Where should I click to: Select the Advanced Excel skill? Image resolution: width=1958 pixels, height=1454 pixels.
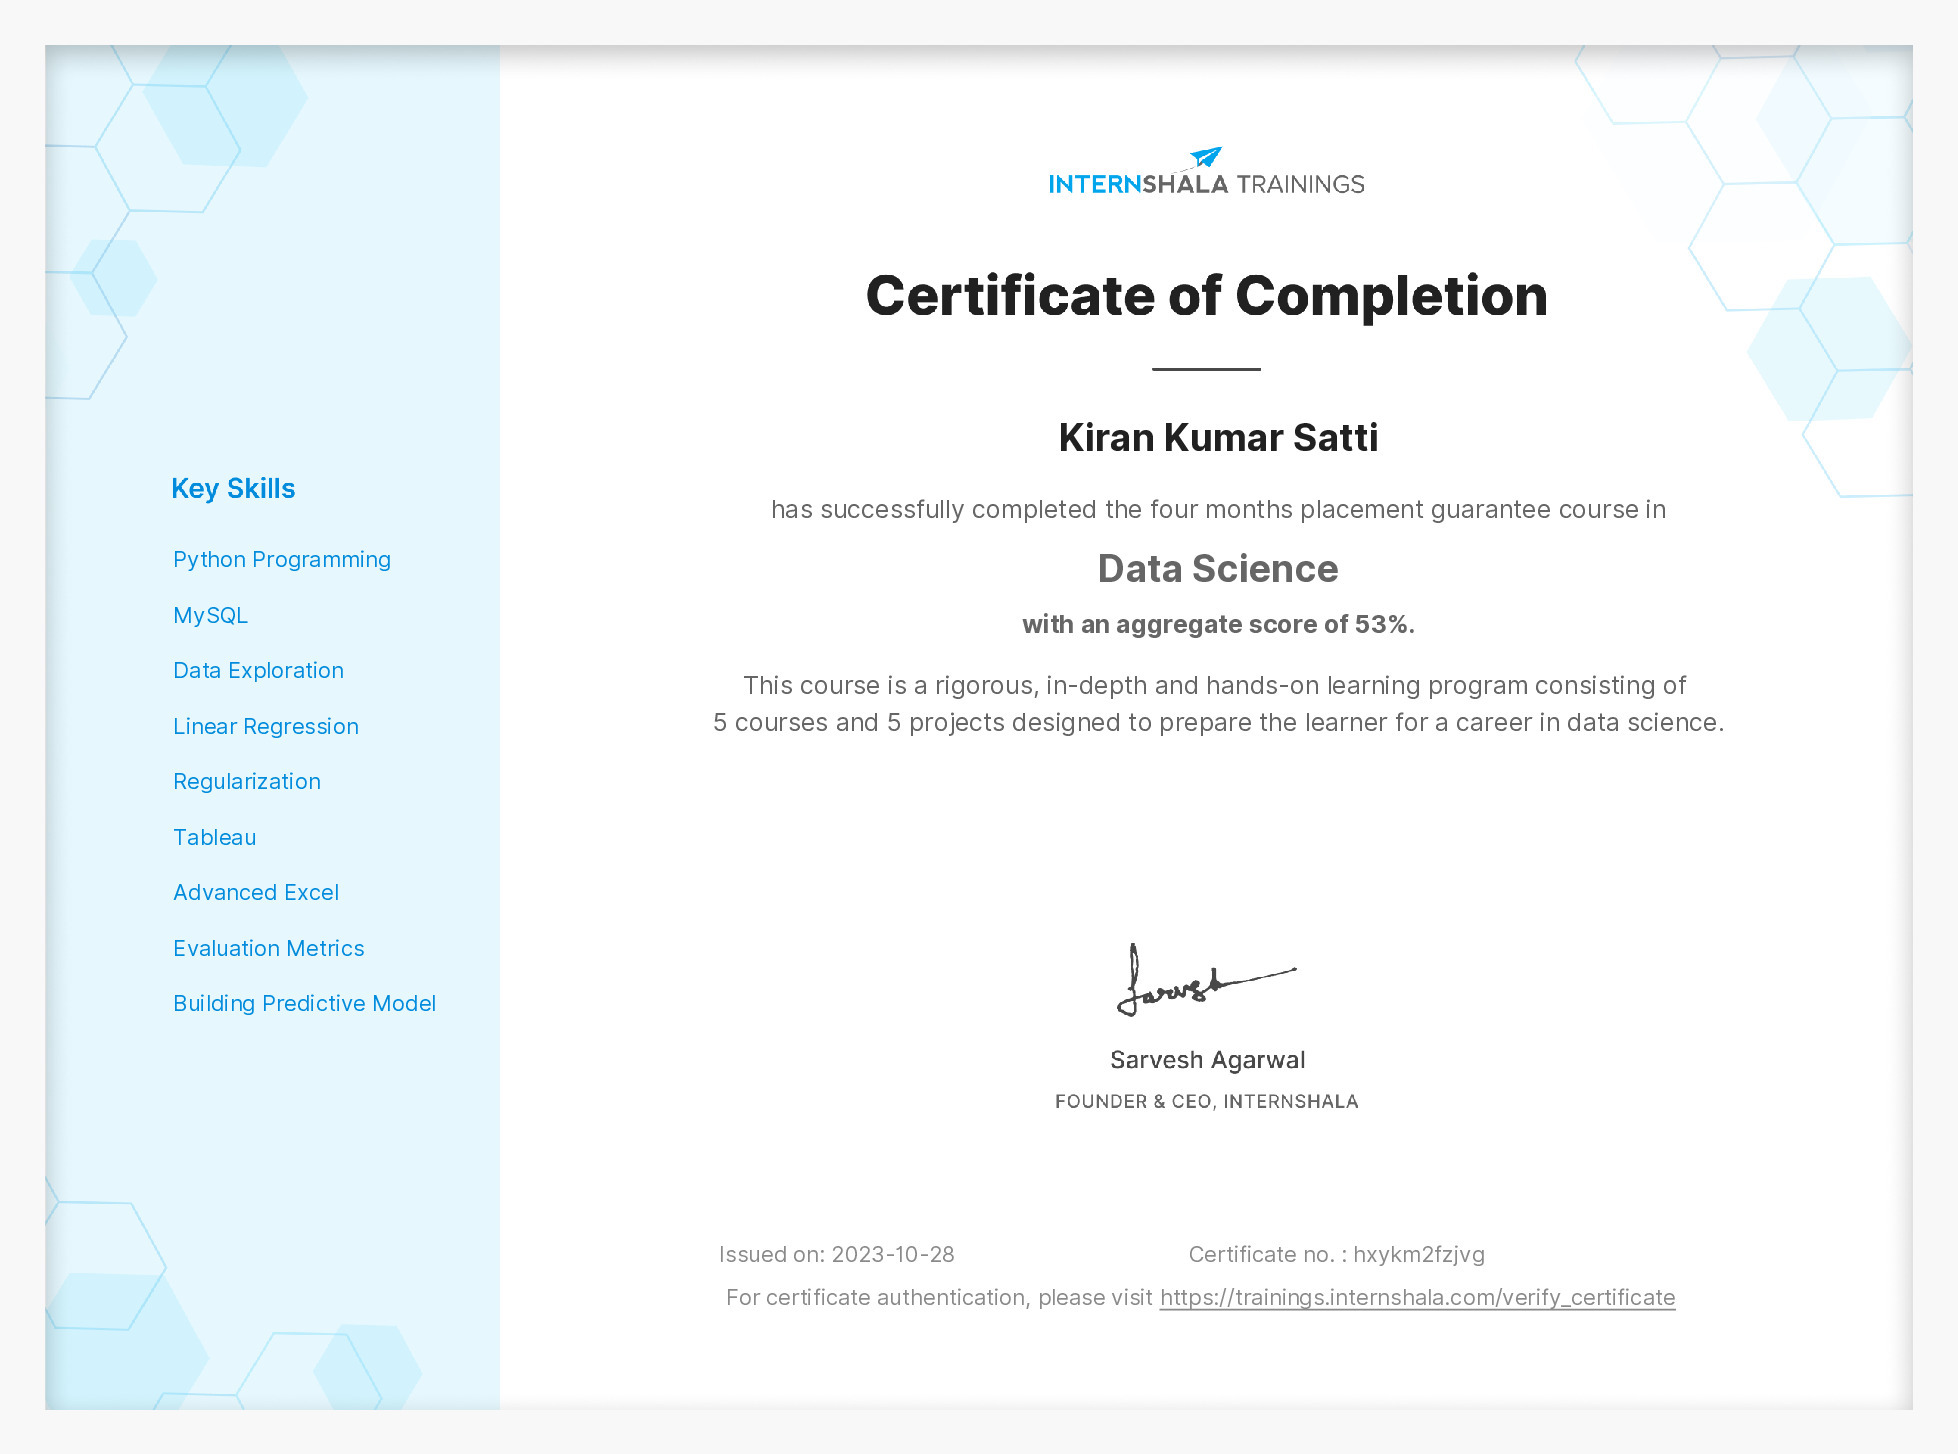point(256,892)
